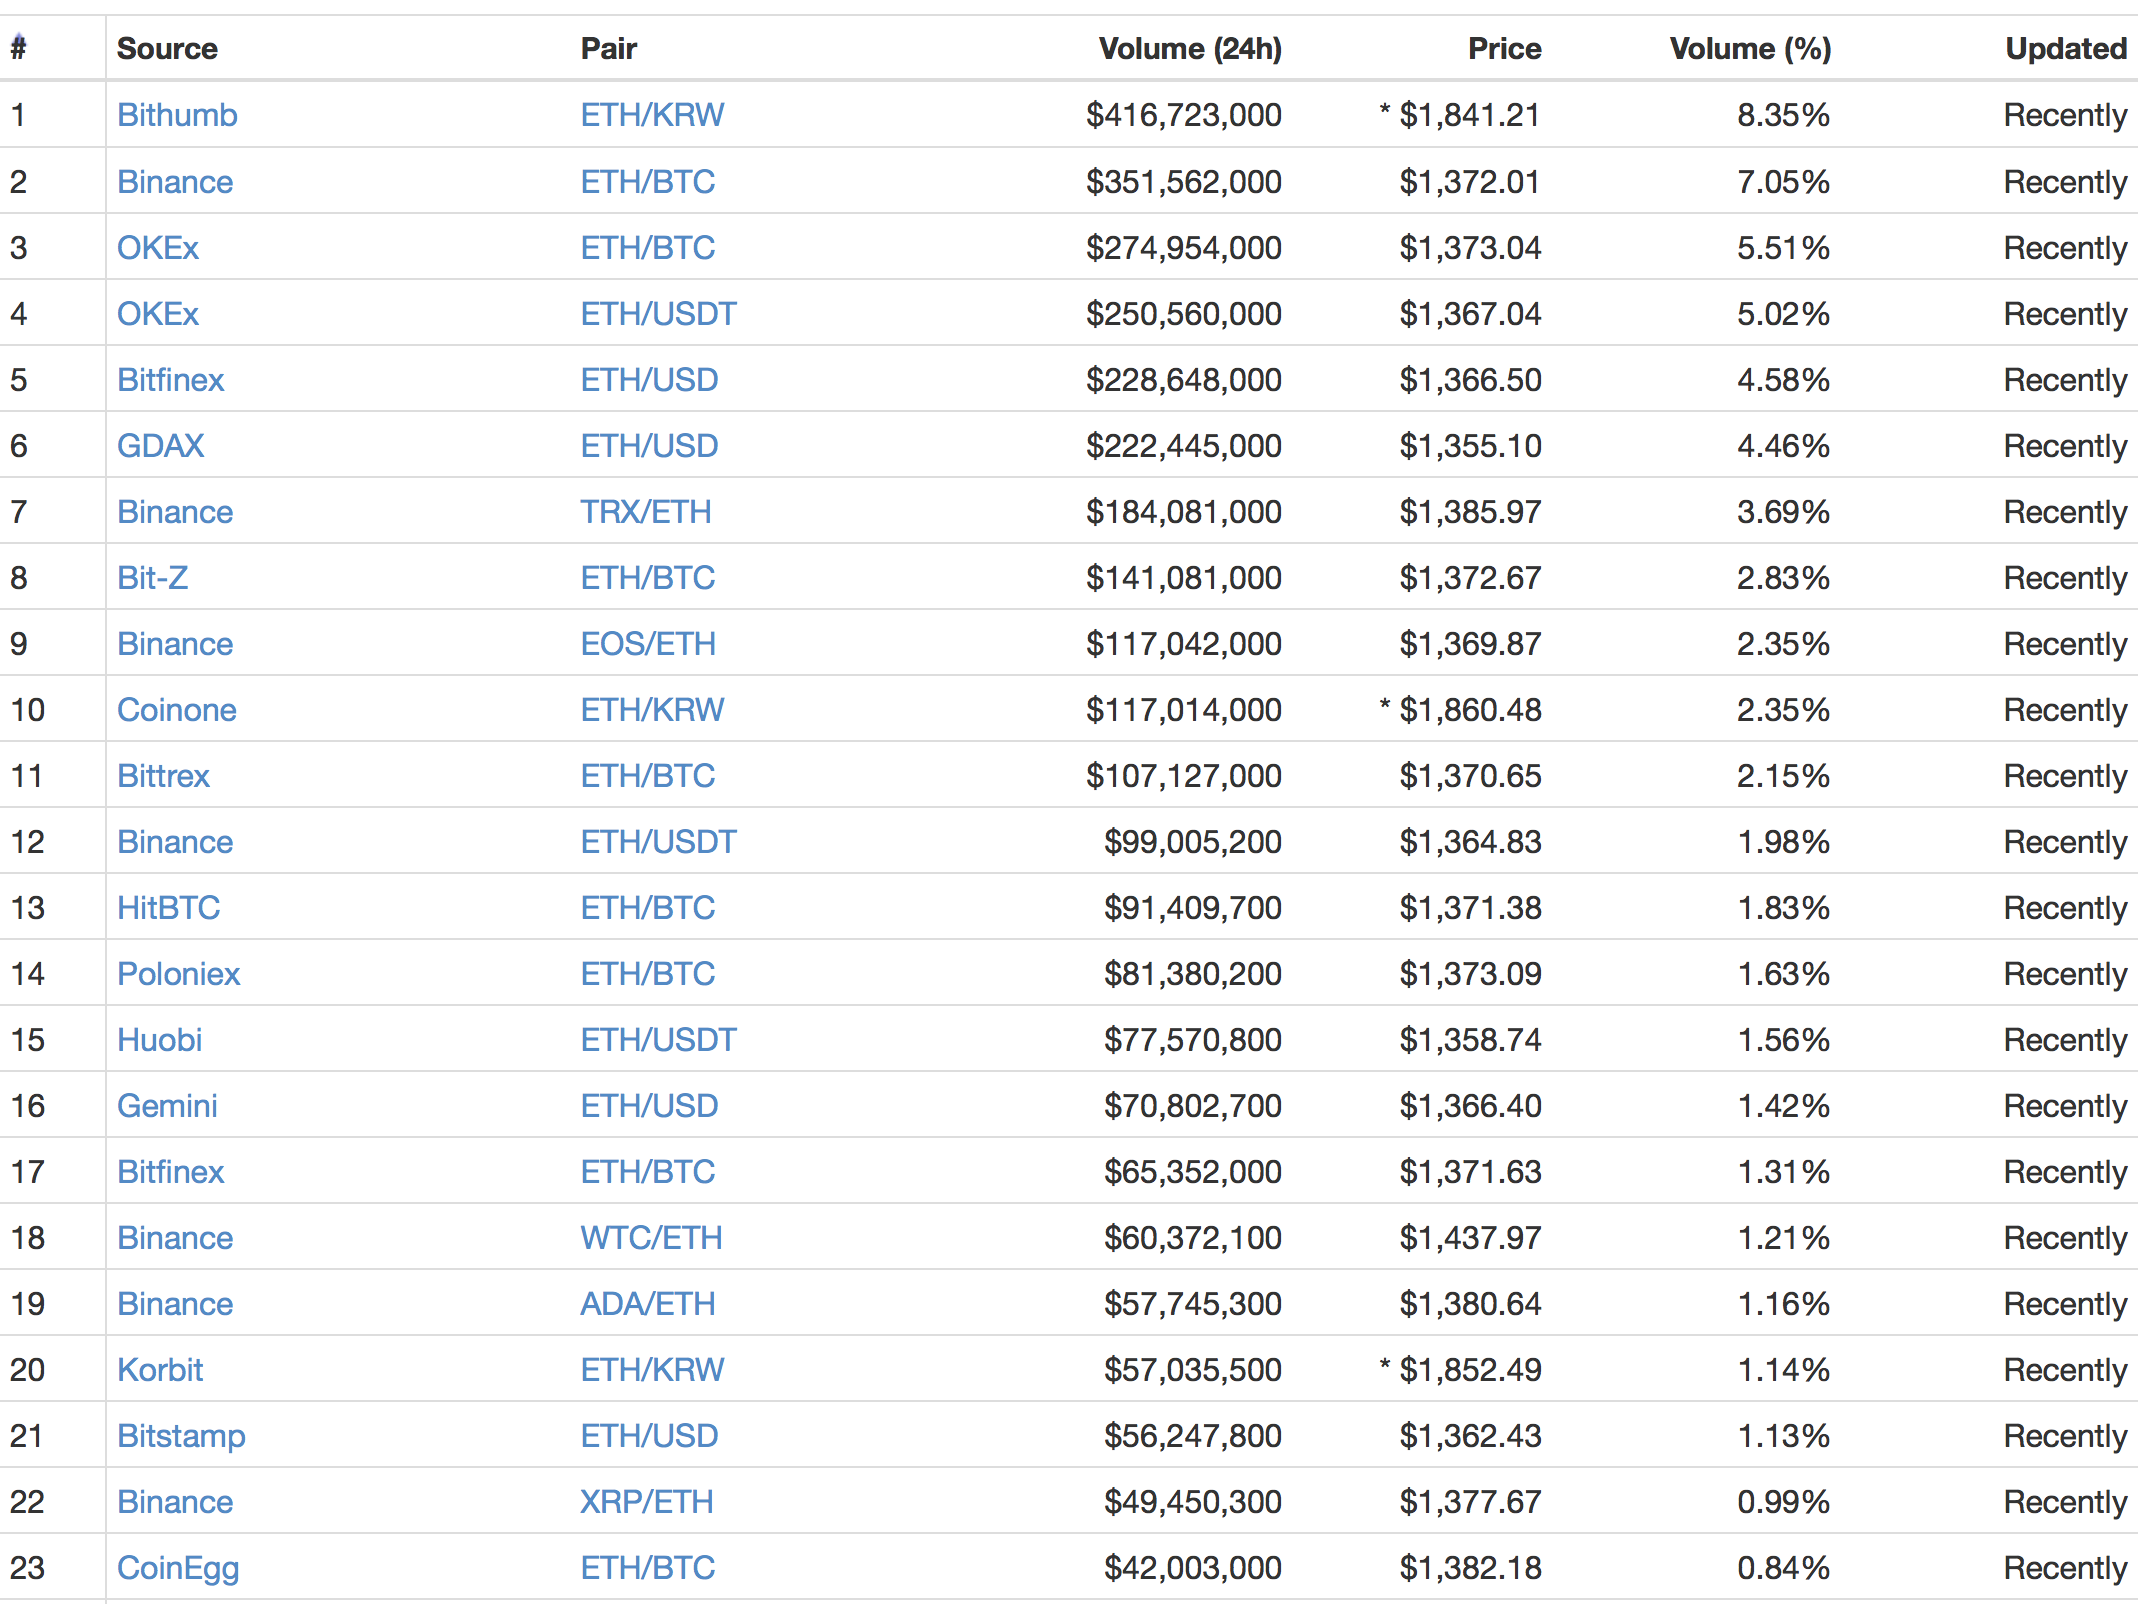Select volume value $228,648,000
2154x1604 pixels.
(1184, 380)
